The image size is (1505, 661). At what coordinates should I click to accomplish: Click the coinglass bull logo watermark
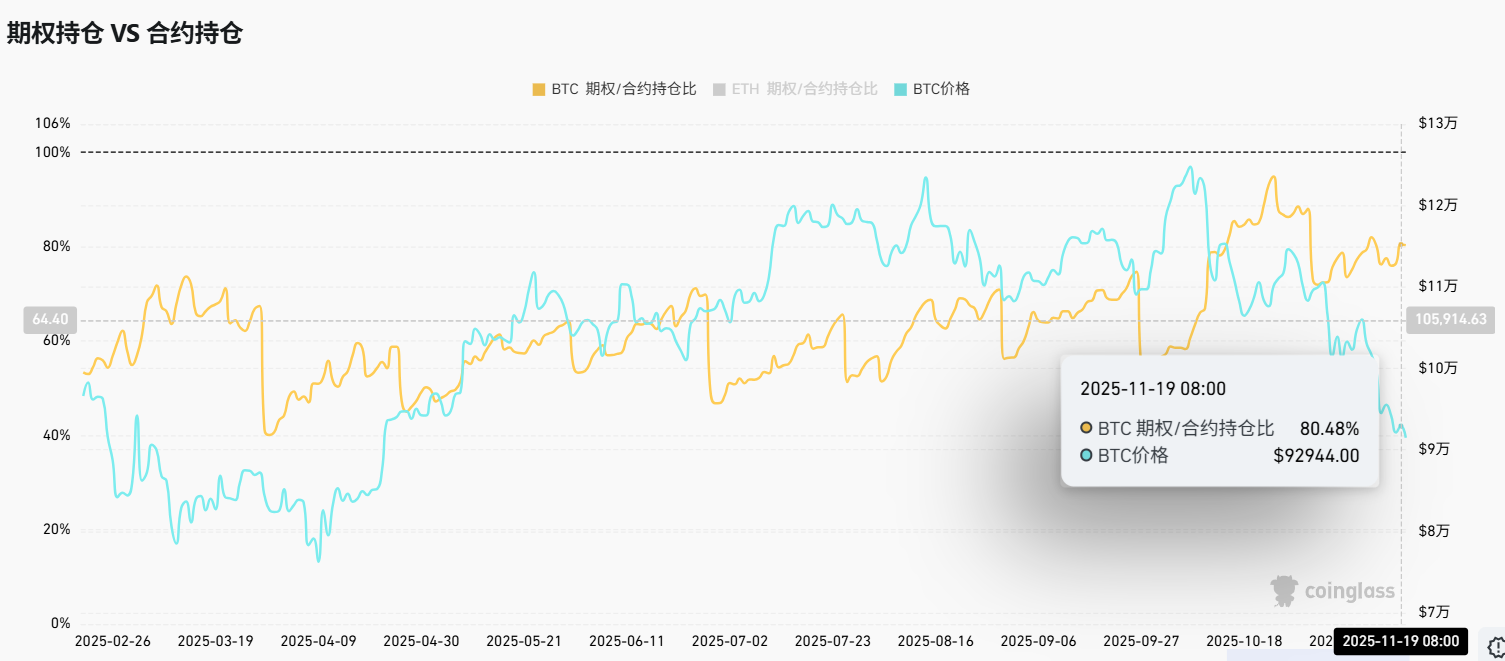click(1285, 591)
